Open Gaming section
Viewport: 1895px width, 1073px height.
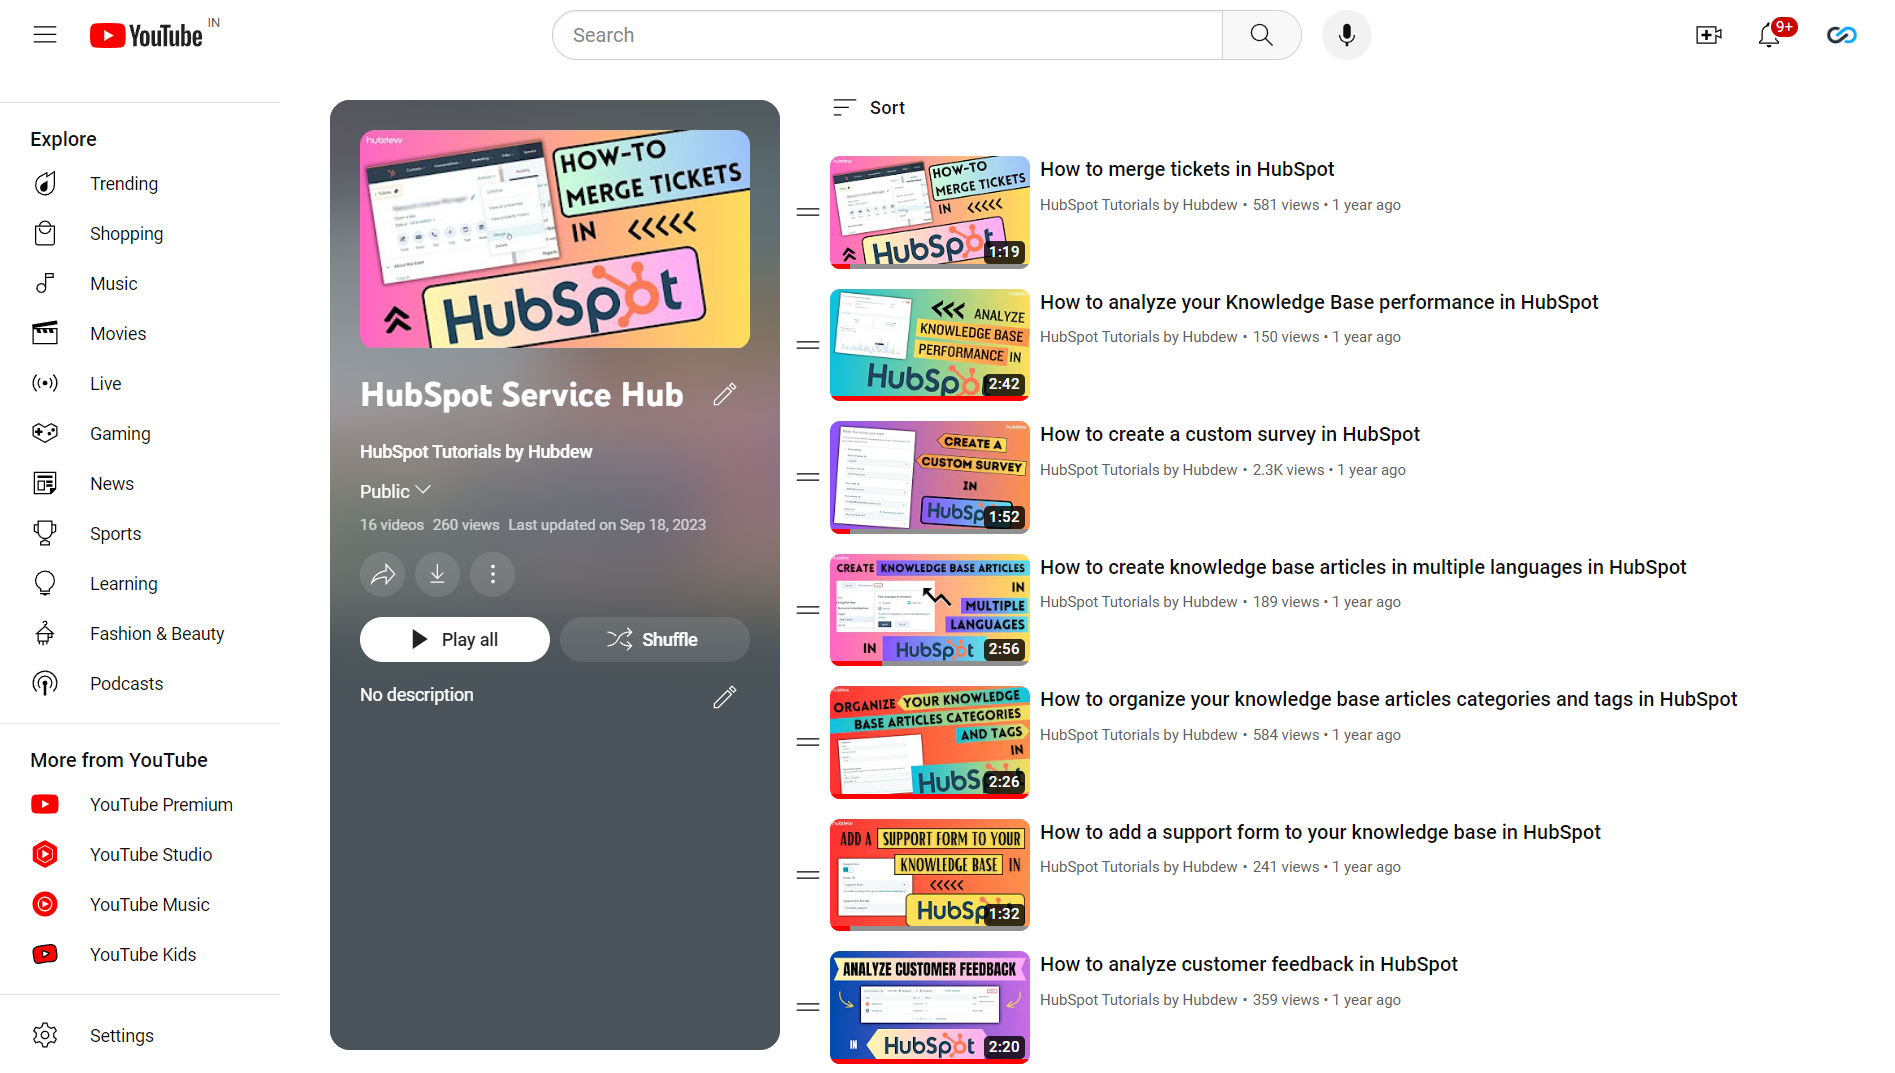tap(120, 433)
